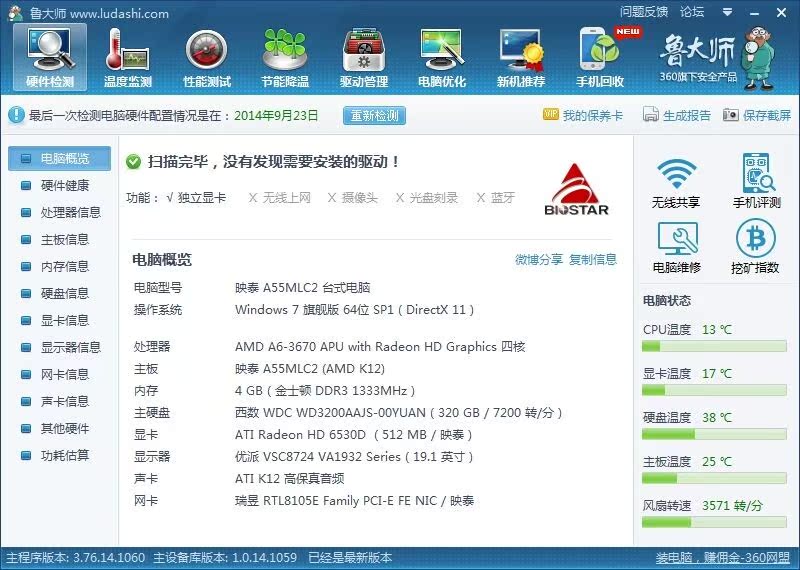This screenshot has width=800, height=570.
Task: Select 显卡信息 sidebar item
Action: (x=64, y=320)
